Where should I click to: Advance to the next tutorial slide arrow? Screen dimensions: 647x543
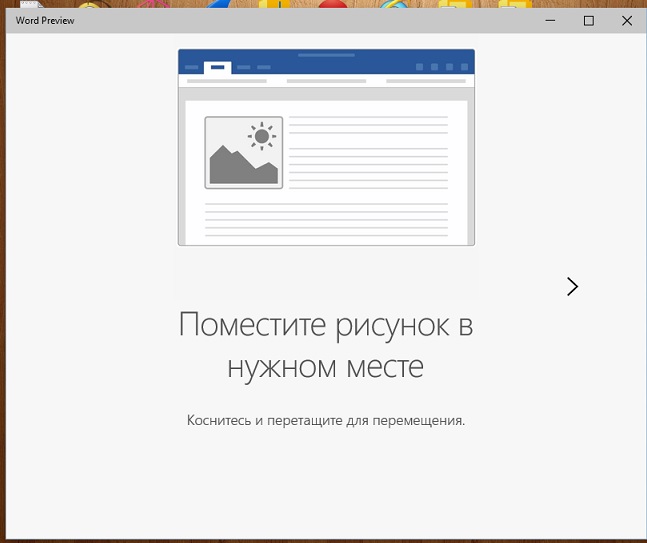(572, 286)
